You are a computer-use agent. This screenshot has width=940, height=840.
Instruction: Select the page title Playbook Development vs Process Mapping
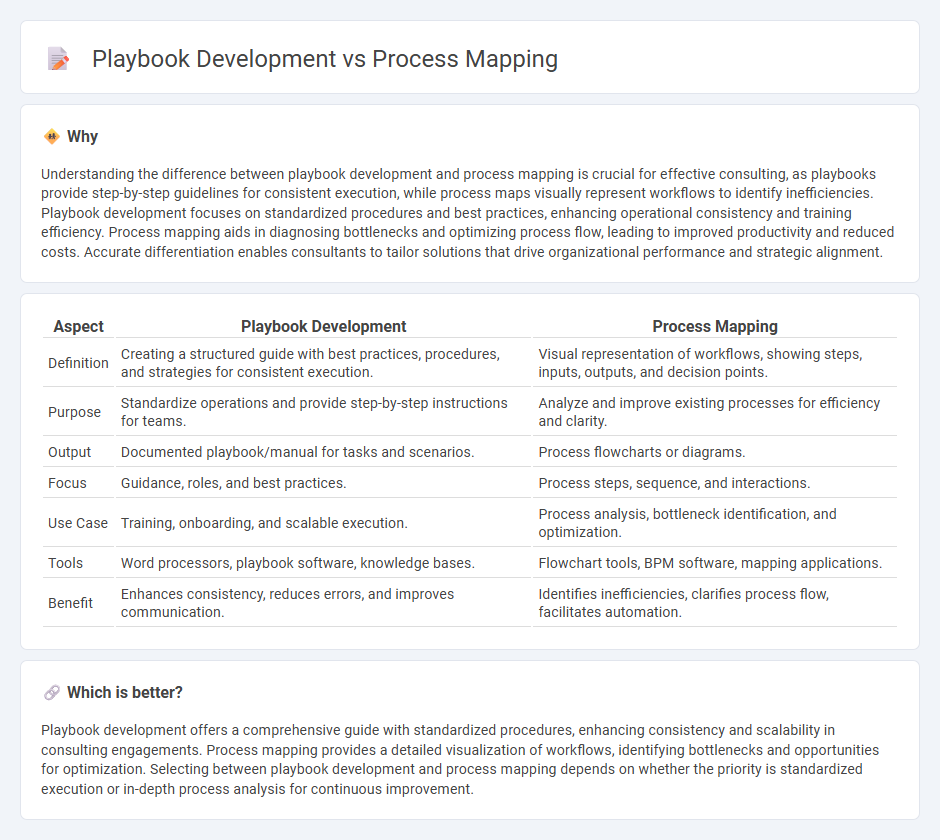click(325, 59)
